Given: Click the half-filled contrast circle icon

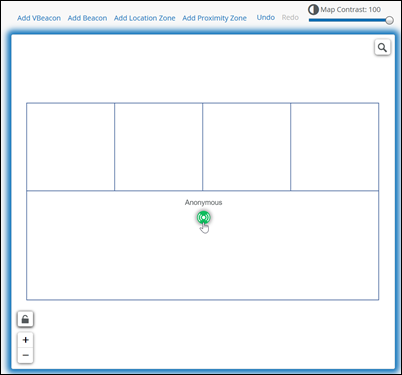Looking at the screenshot, I should (313, 9).
